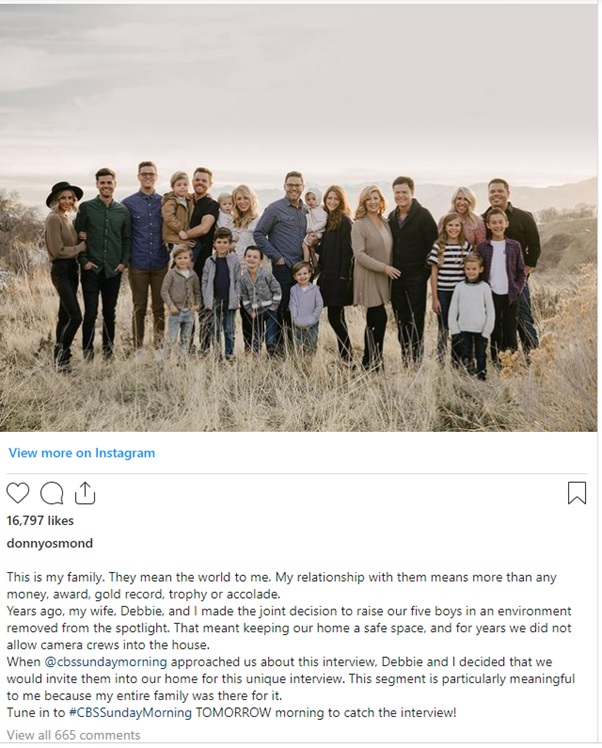
Task: Click the man in the green shirt
Action: point(103,262)
